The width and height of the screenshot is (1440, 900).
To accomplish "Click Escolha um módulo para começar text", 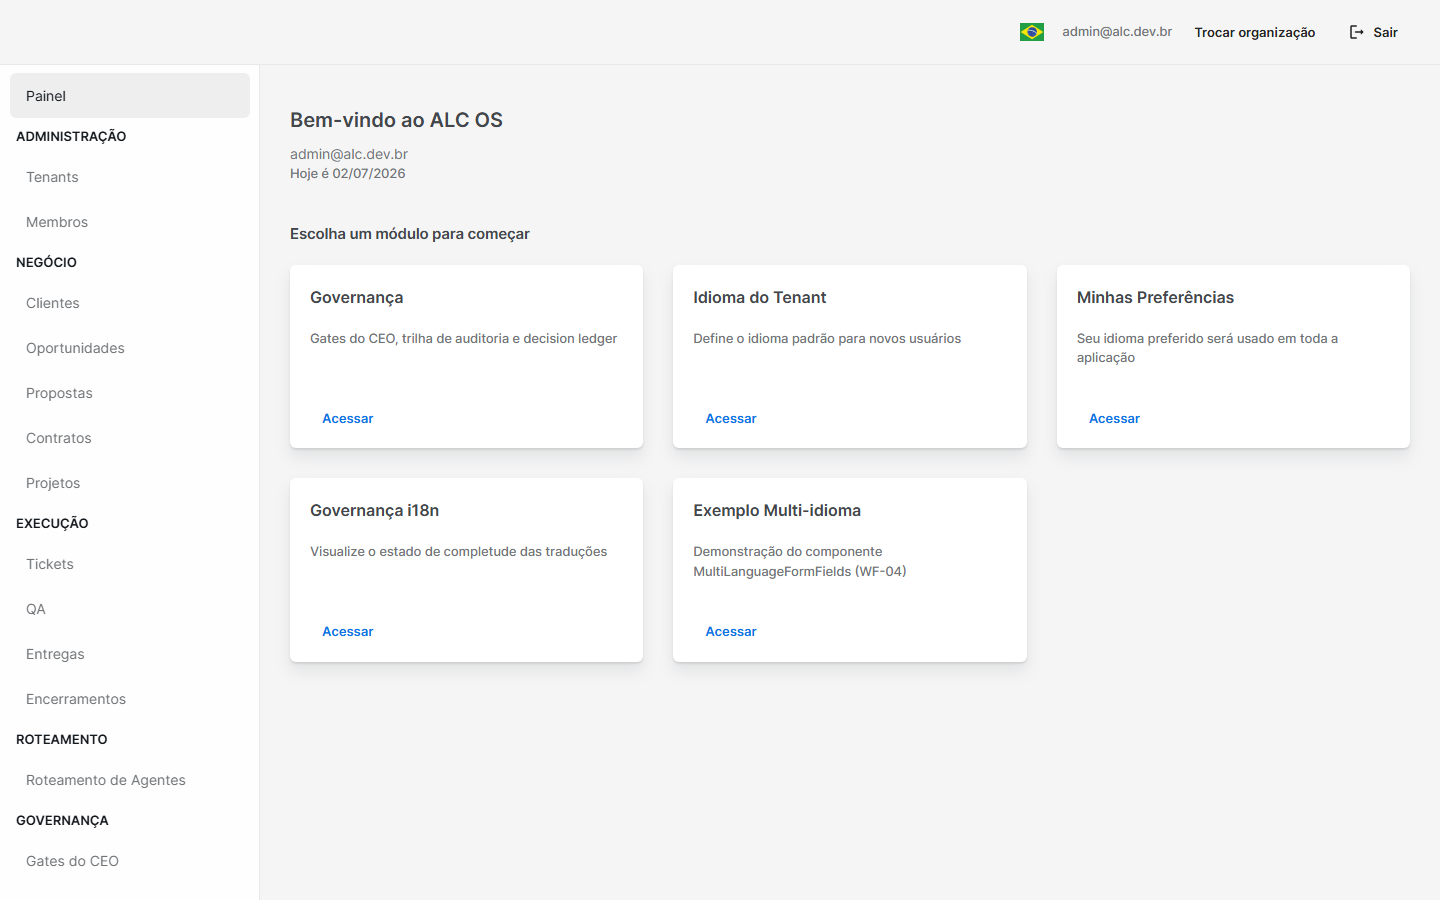I will point(410,234).
